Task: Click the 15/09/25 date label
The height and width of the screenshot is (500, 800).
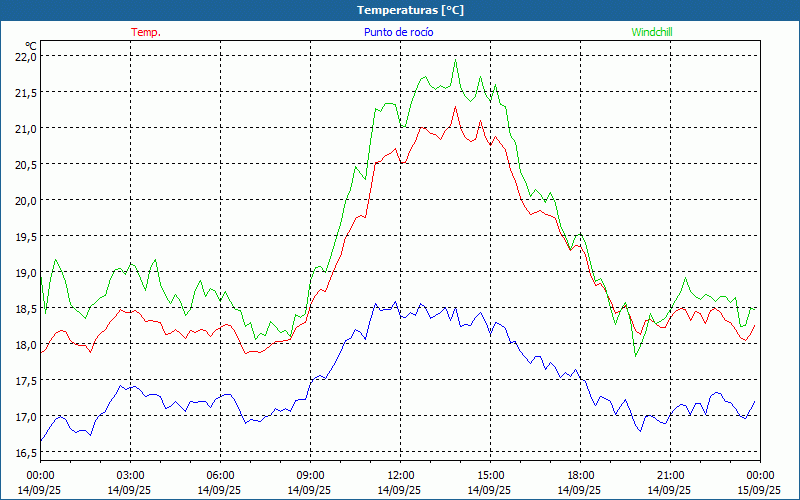Action: (x=760, y=490)
